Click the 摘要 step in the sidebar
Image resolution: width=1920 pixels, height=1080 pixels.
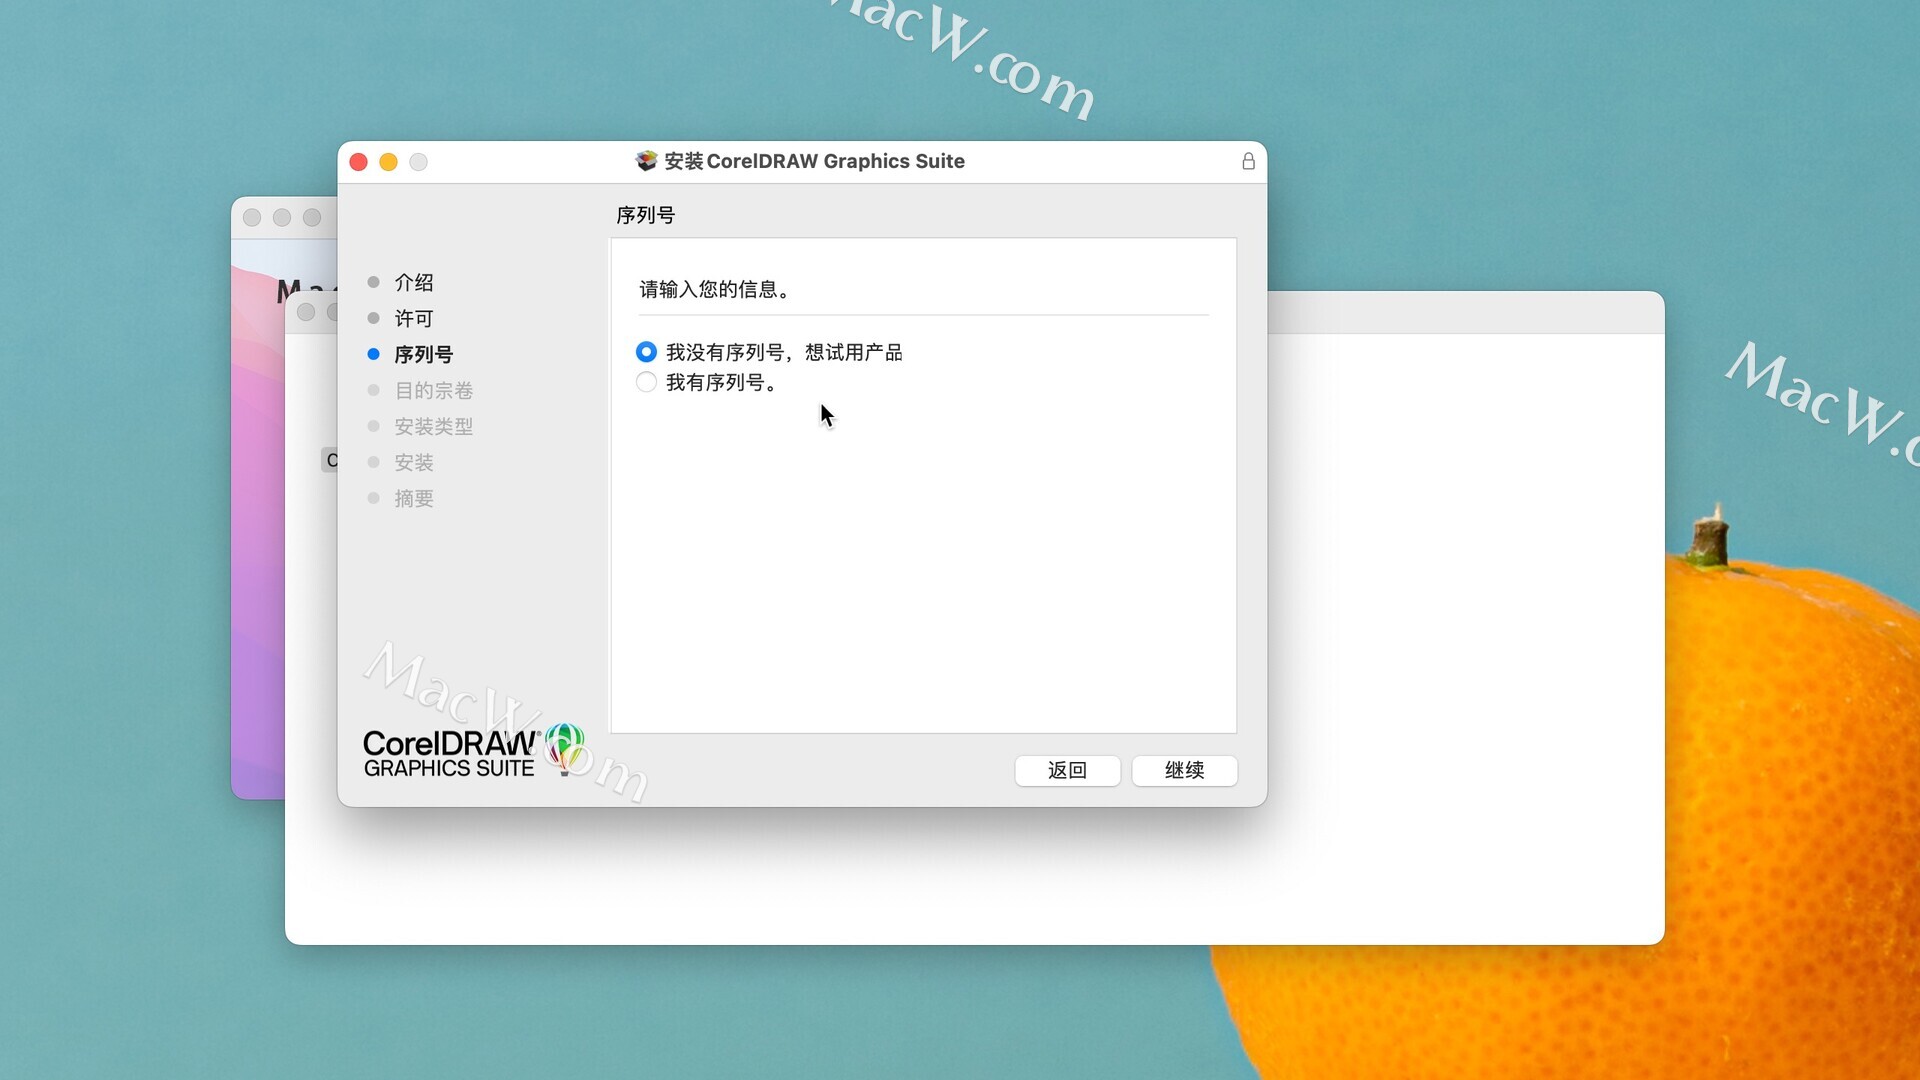[x=413, y=498]
